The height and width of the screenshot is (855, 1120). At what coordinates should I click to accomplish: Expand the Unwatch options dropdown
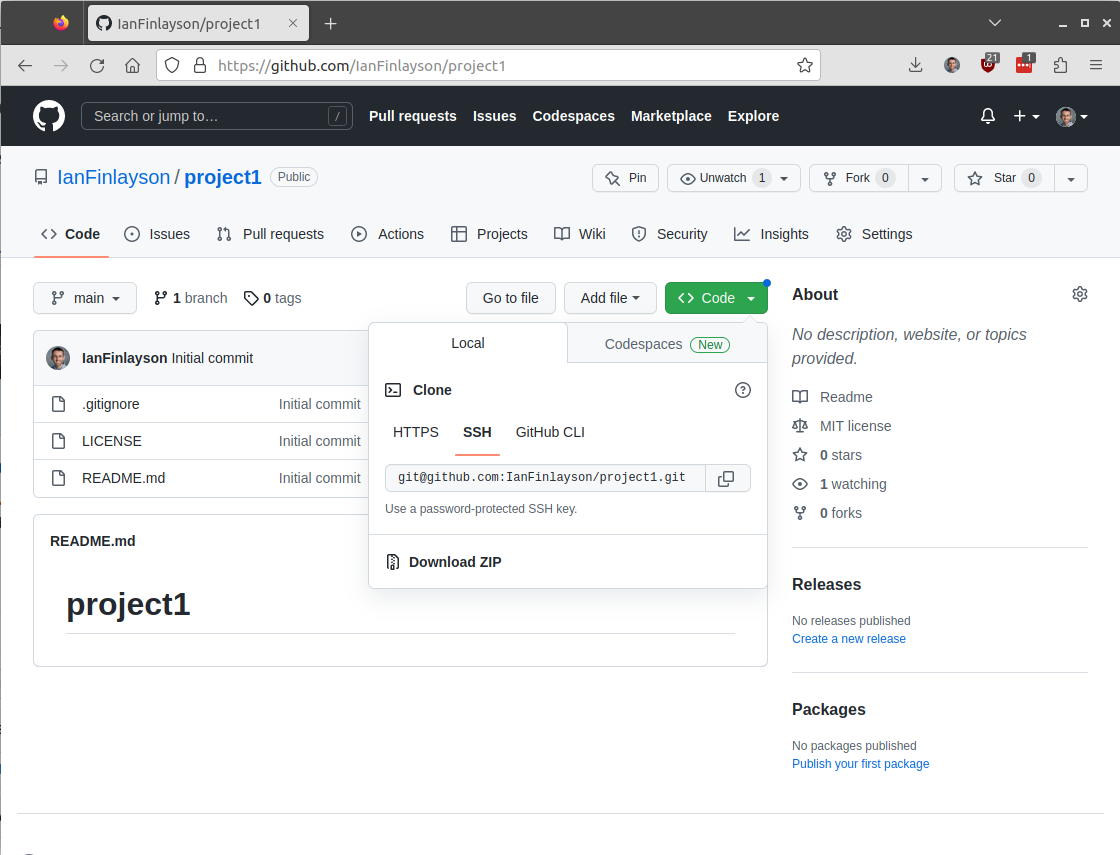784,178
